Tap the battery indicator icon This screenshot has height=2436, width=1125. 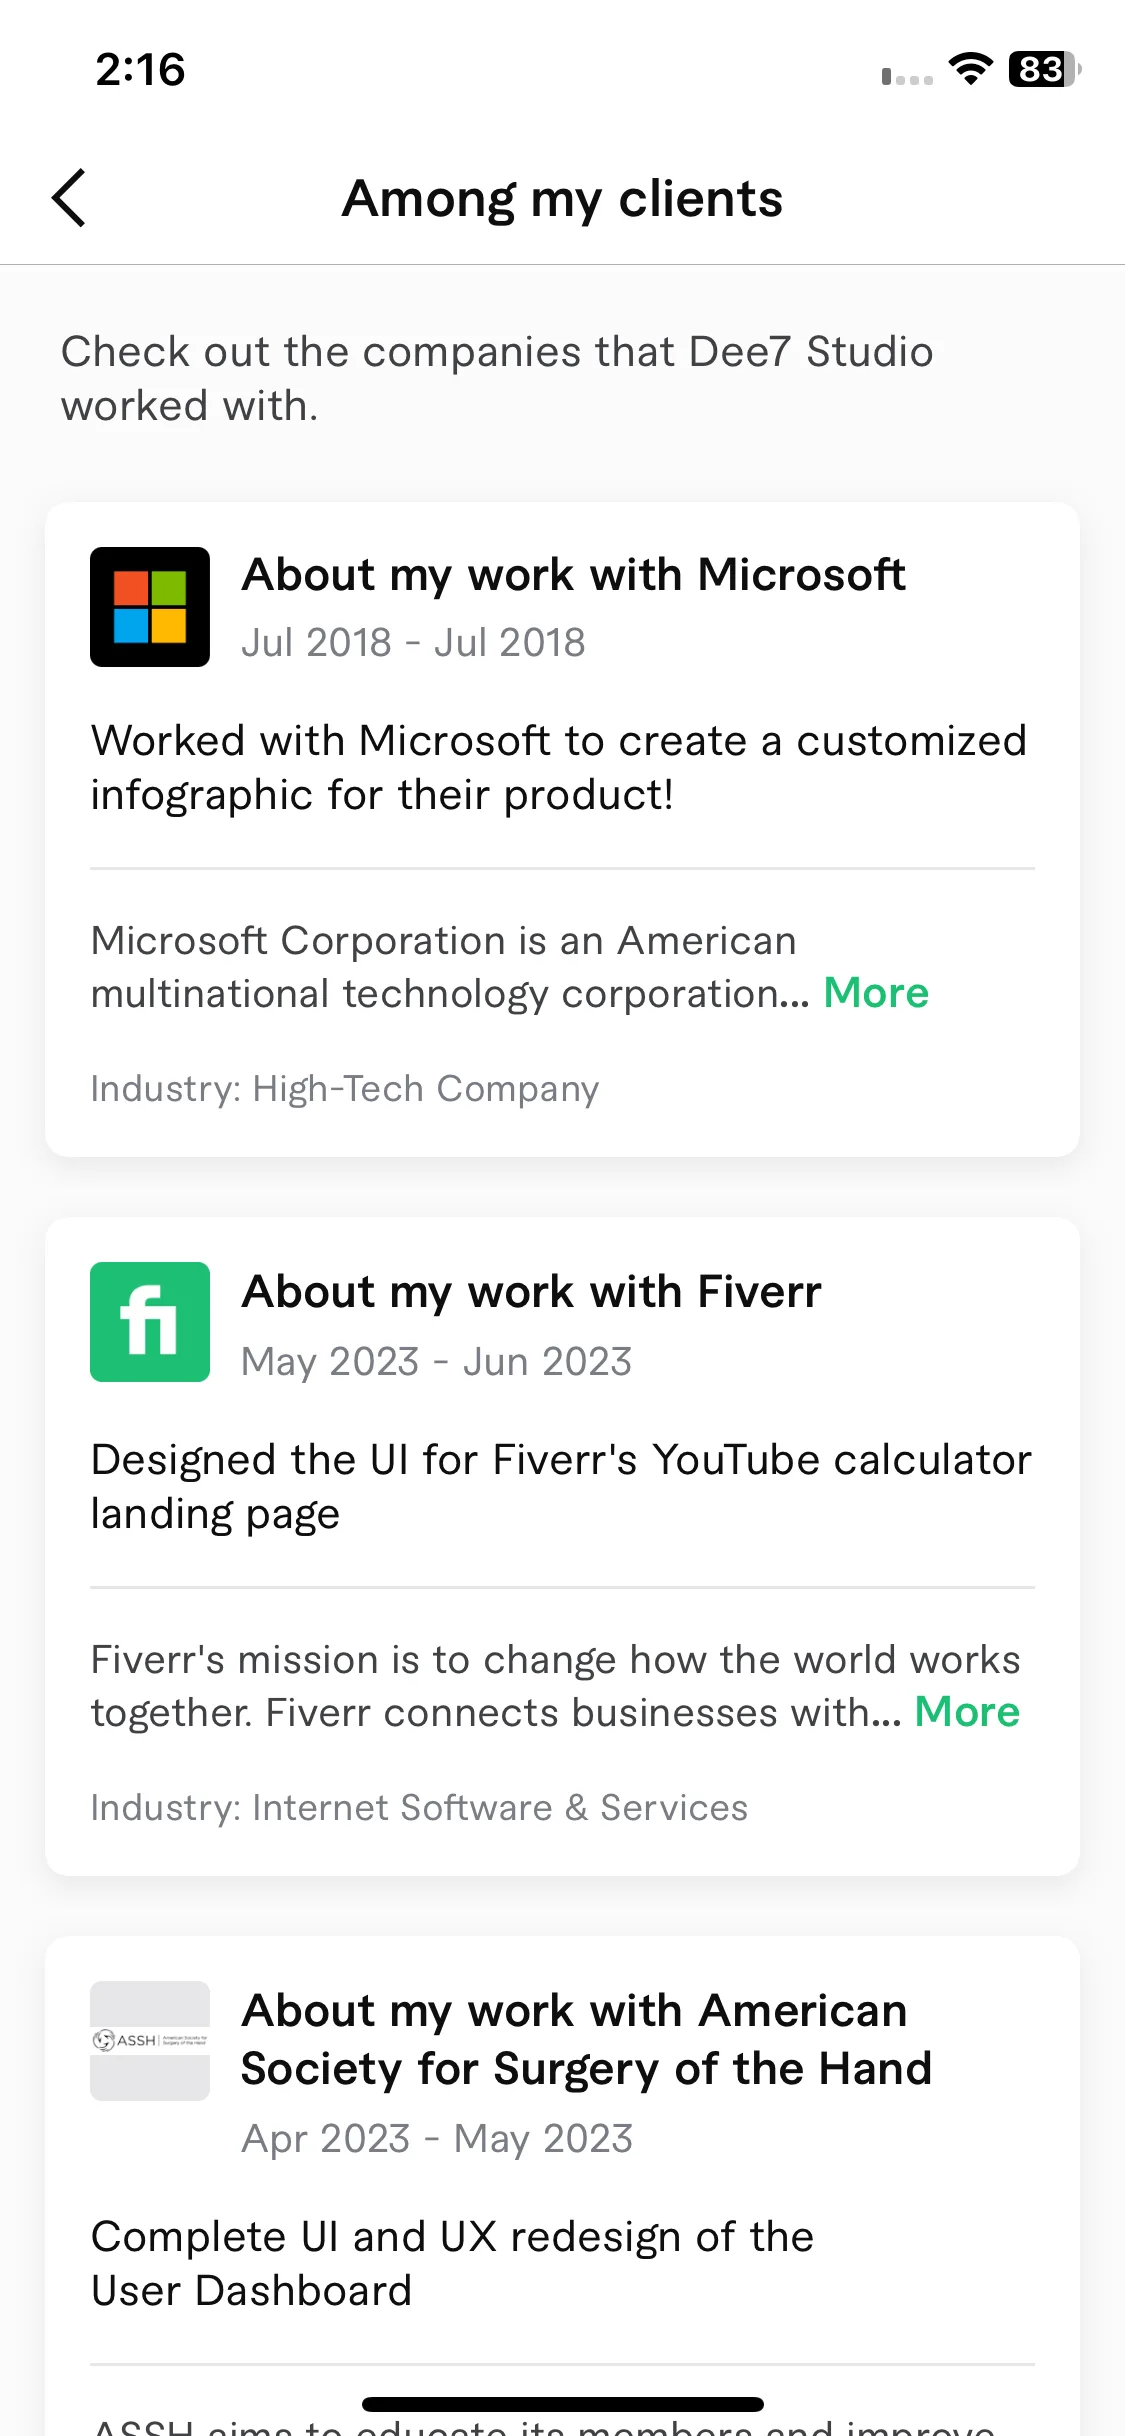[x=1044, y=69]
